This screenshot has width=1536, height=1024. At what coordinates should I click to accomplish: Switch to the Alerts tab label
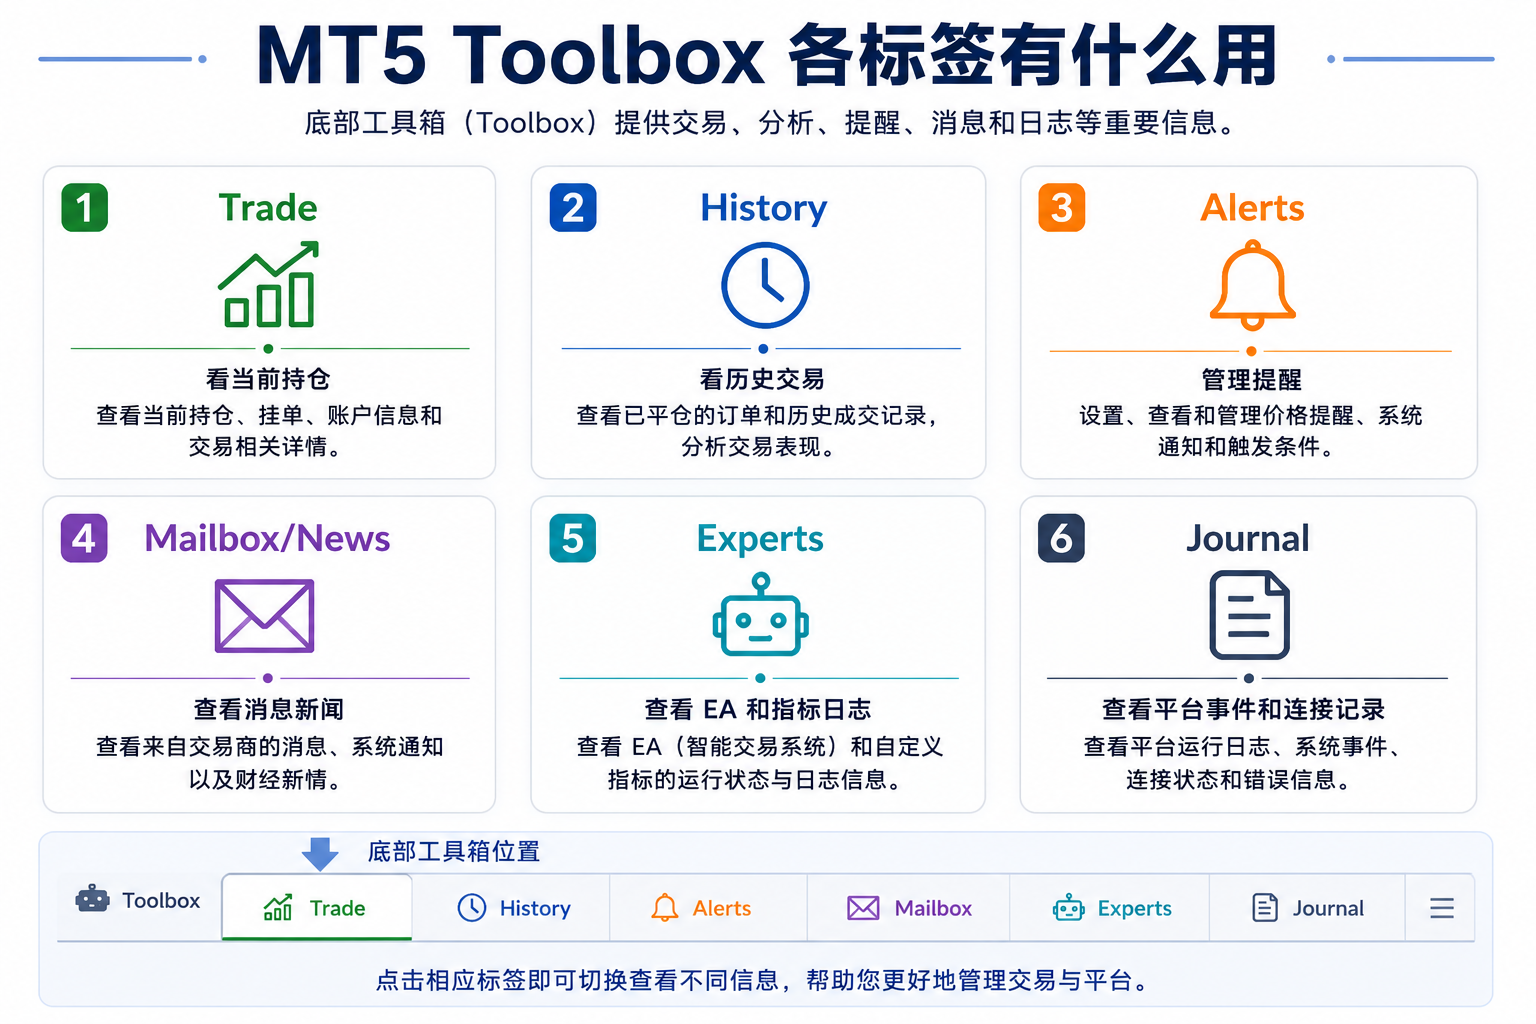click(722, 908)
